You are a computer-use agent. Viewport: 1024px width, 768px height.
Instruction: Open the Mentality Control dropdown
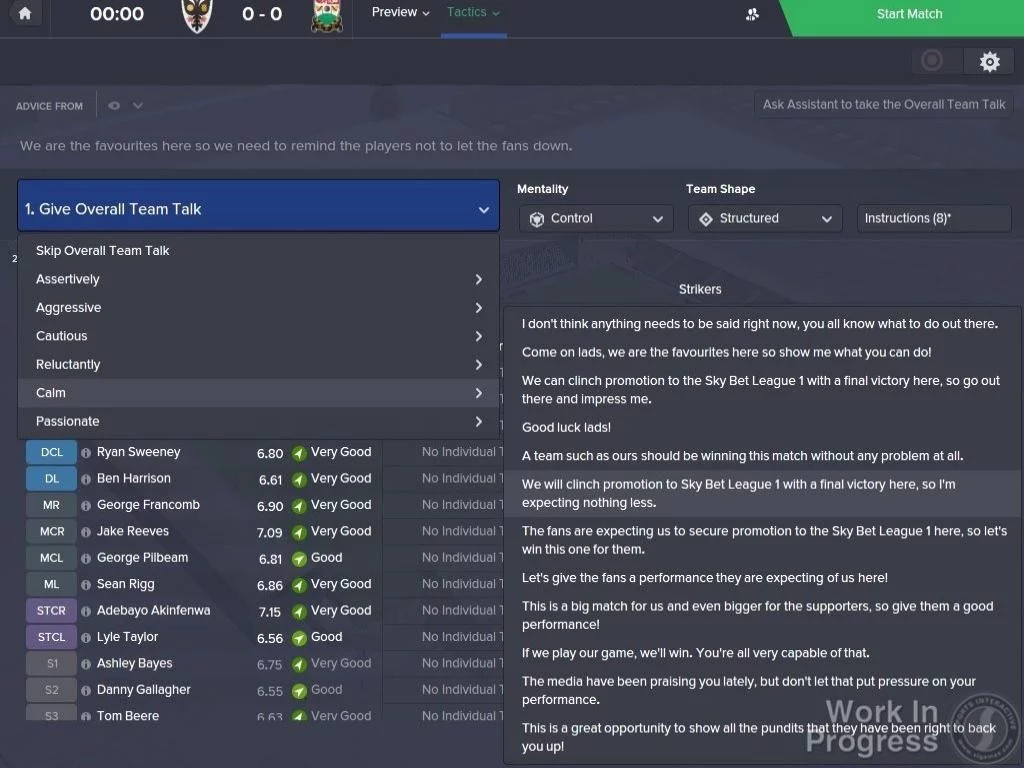[x=595, y=219]
